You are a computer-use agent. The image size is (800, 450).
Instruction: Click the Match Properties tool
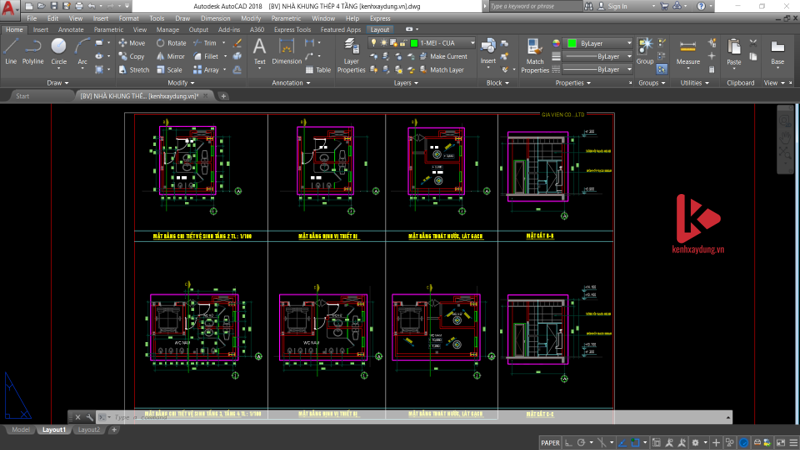pos(535,56)
